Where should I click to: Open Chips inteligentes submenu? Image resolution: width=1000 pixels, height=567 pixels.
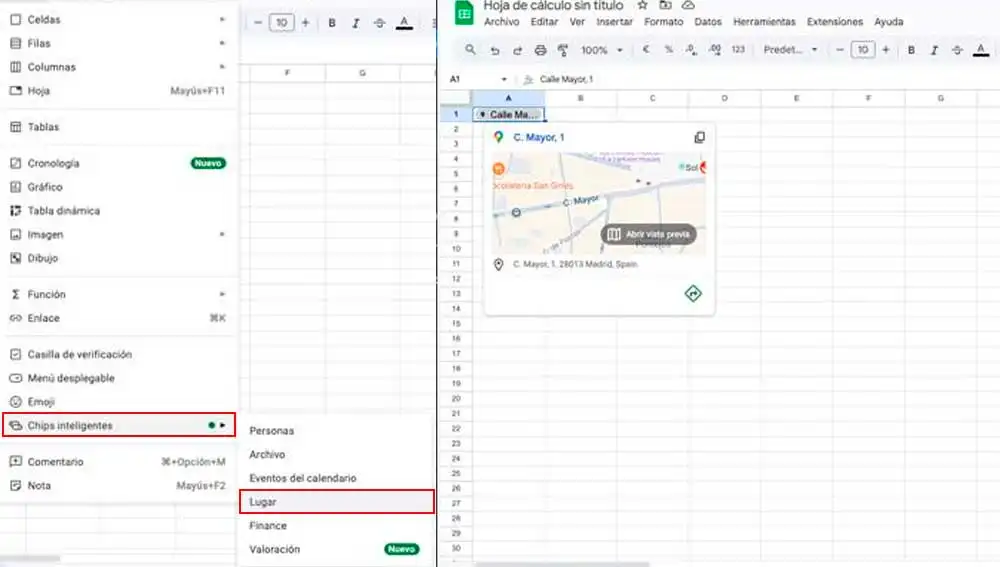click(x=119, y=425)
